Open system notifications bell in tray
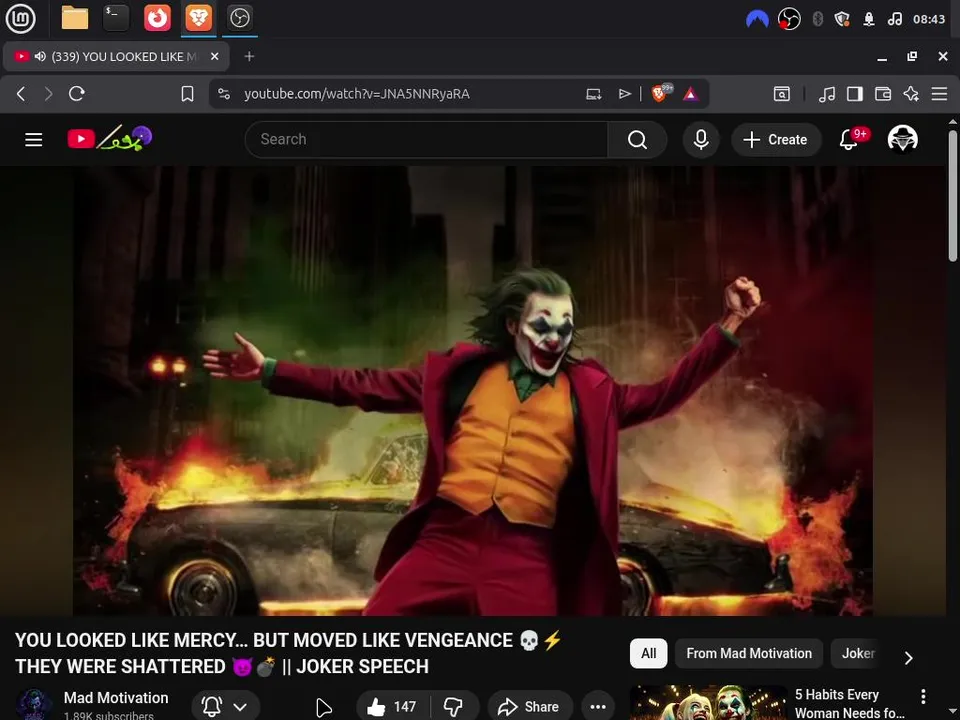Image resolution: width=960 pixels, height=720 pixels. click(868, 19)
